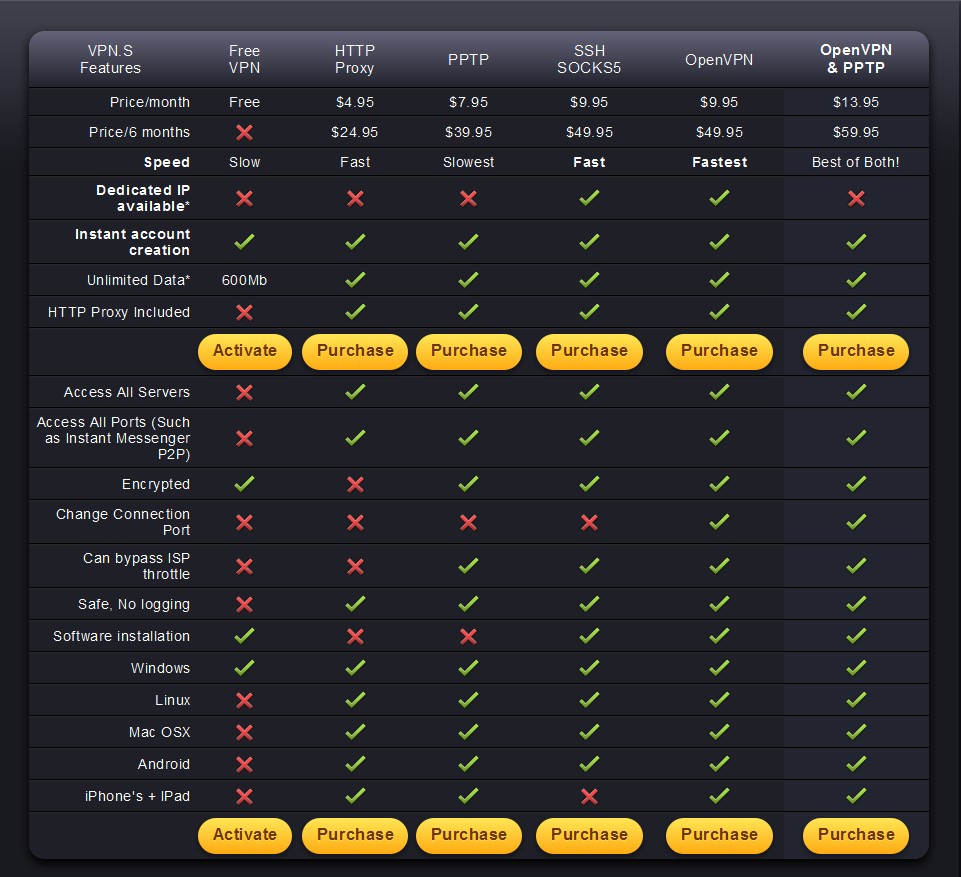Screen dimensions: 961x877
Task: Click green check for PPTP Access All Ports
Action: [468, 438]
